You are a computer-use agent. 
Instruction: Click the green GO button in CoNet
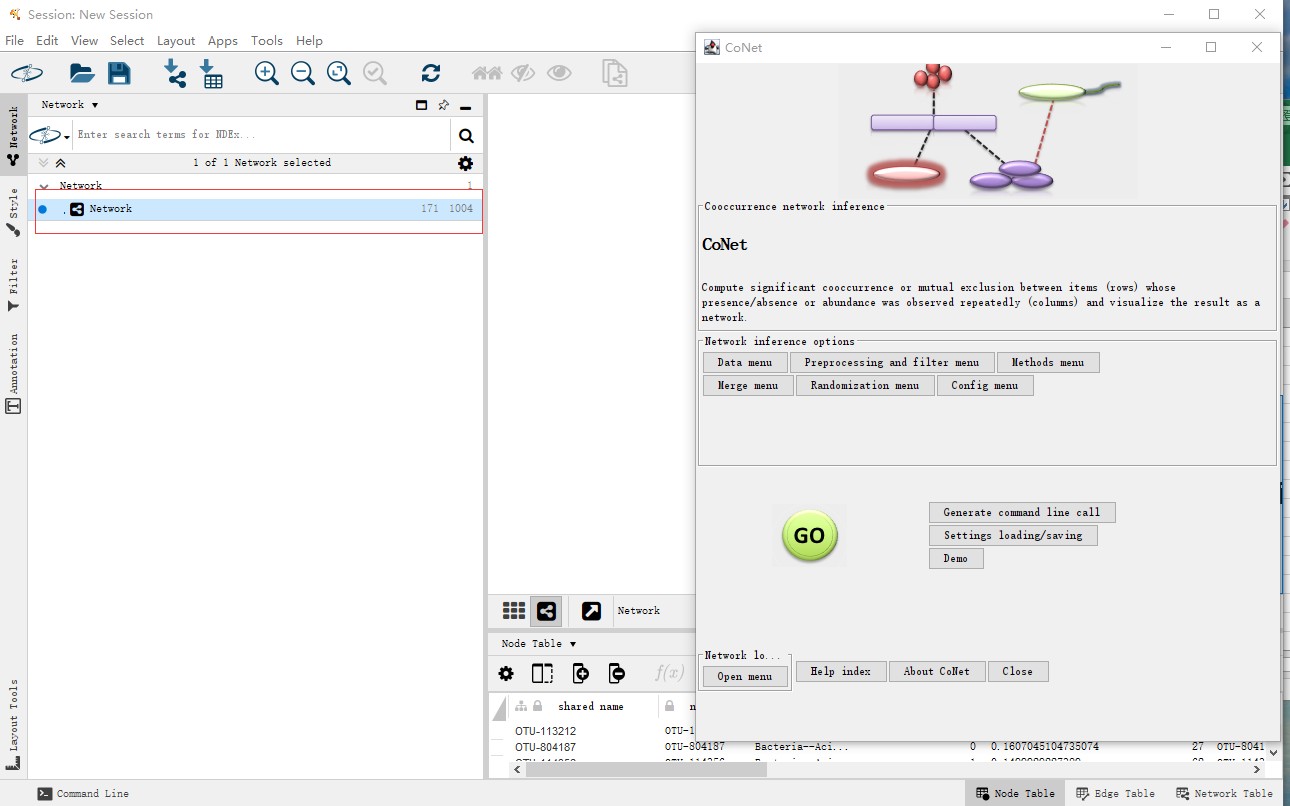810,536
